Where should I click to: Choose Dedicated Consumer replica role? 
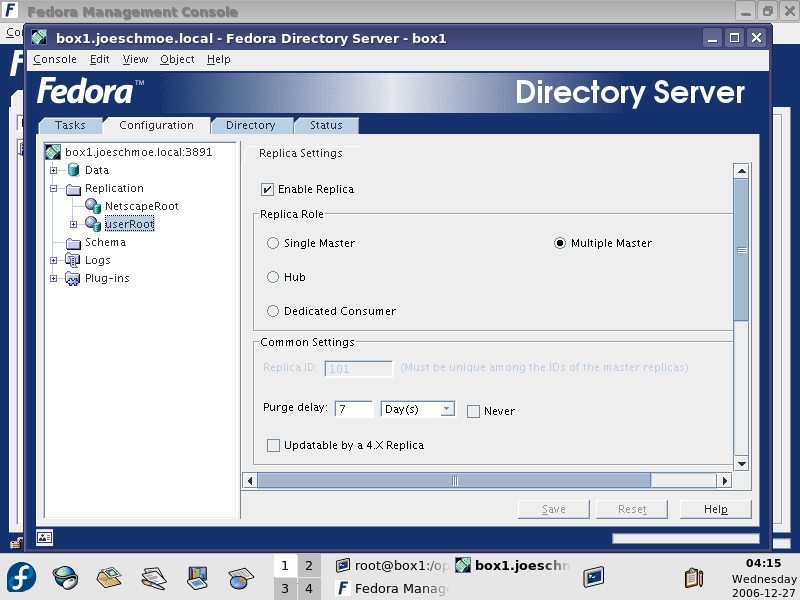[x=273, y=311]
